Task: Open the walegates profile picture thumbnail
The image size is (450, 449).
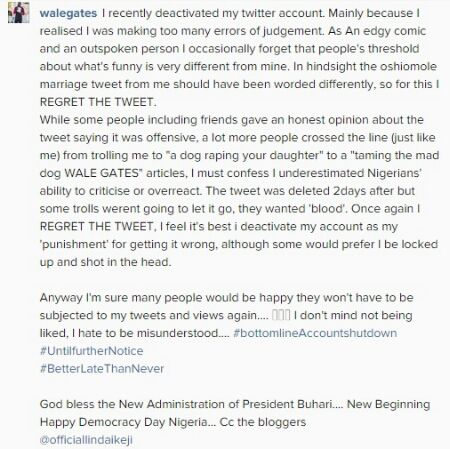Action: click(19, 12)
